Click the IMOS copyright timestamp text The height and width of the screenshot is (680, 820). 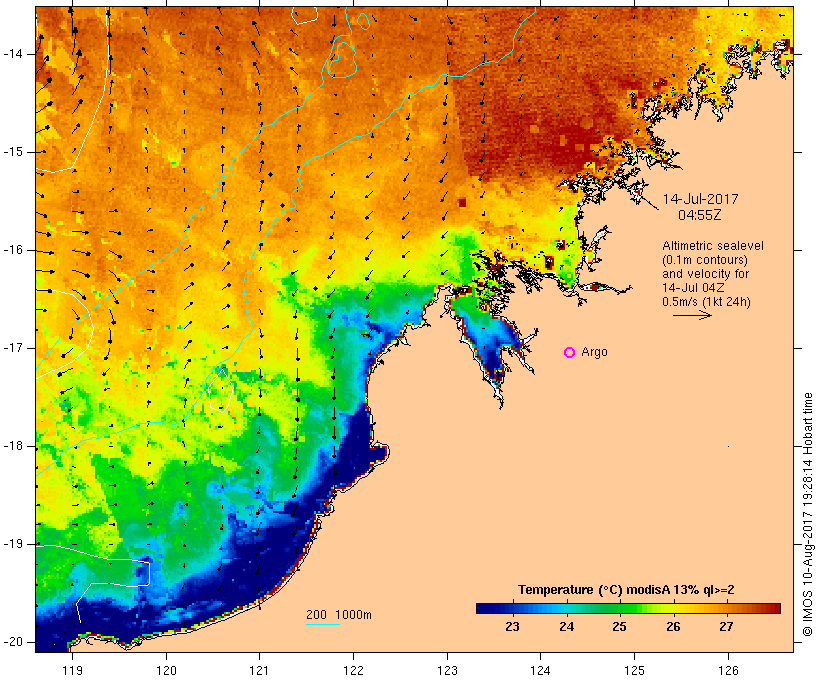808,515
